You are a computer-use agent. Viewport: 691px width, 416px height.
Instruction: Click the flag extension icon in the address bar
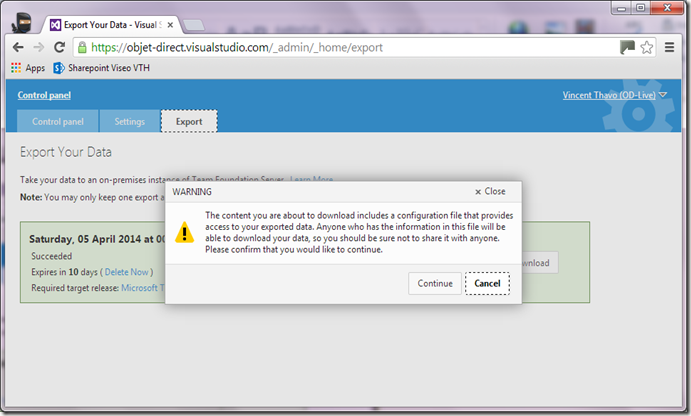coord(627,47)
